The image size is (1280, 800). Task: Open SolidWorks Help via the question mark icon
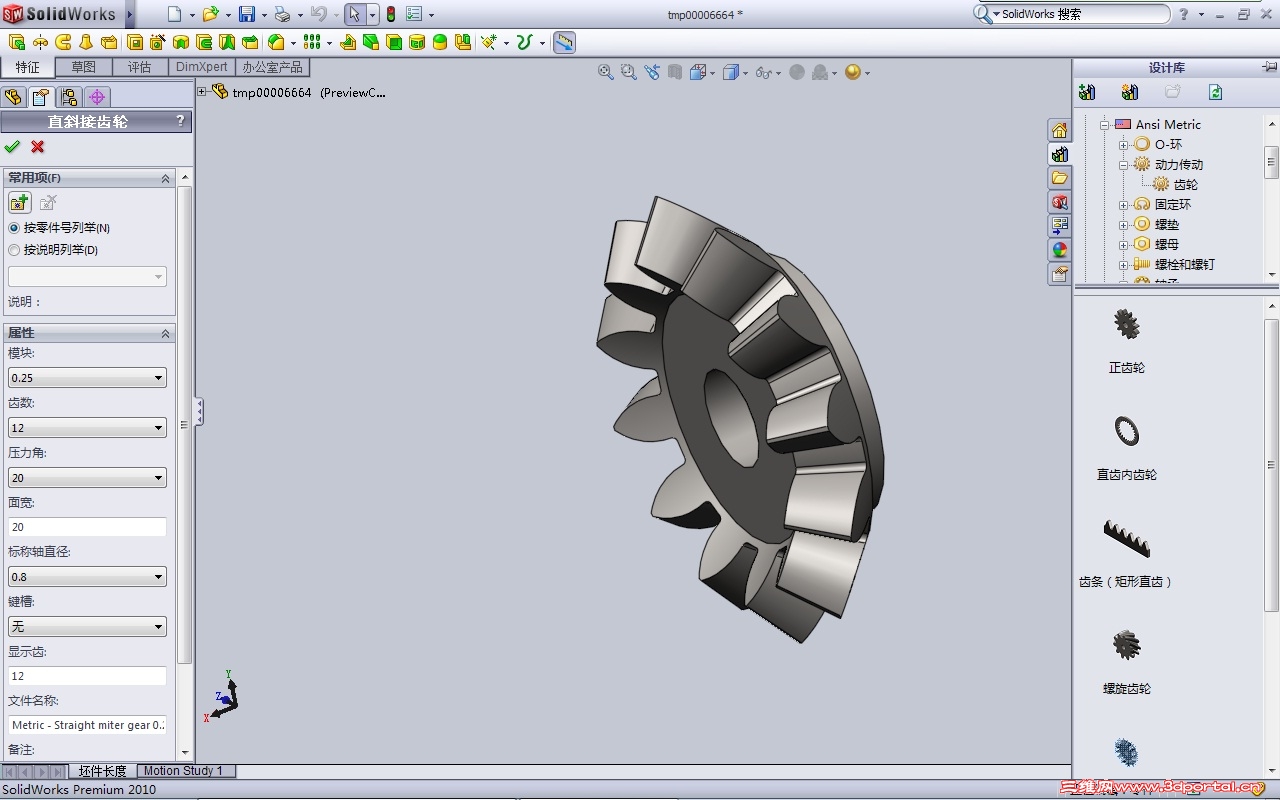pyautogui.click(x=1182, y=14)
